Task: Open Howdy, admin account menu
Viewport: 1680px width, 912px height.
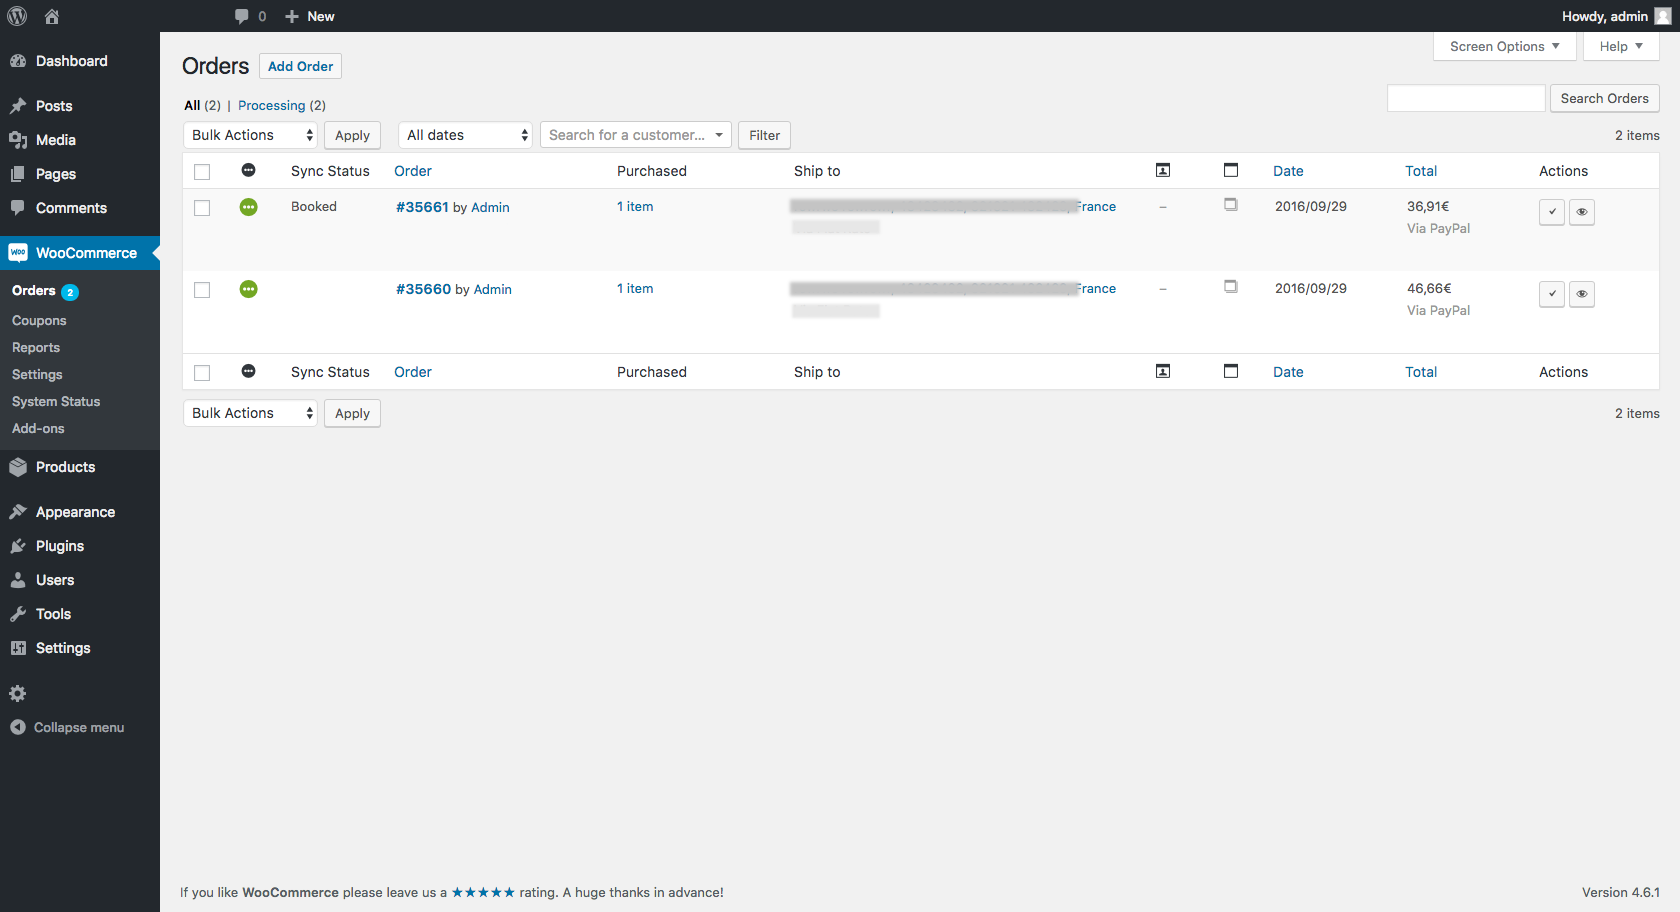Action: coord(1616,16)
